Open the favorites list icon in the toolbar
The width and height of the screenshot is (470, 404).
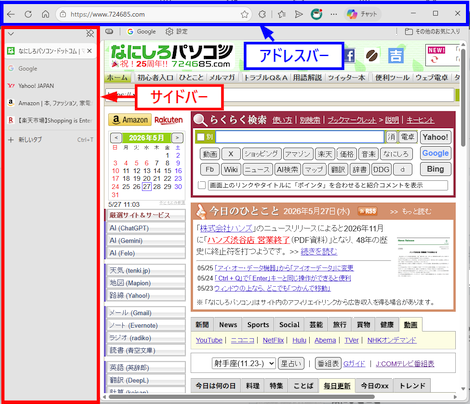[x=282, y=14]
